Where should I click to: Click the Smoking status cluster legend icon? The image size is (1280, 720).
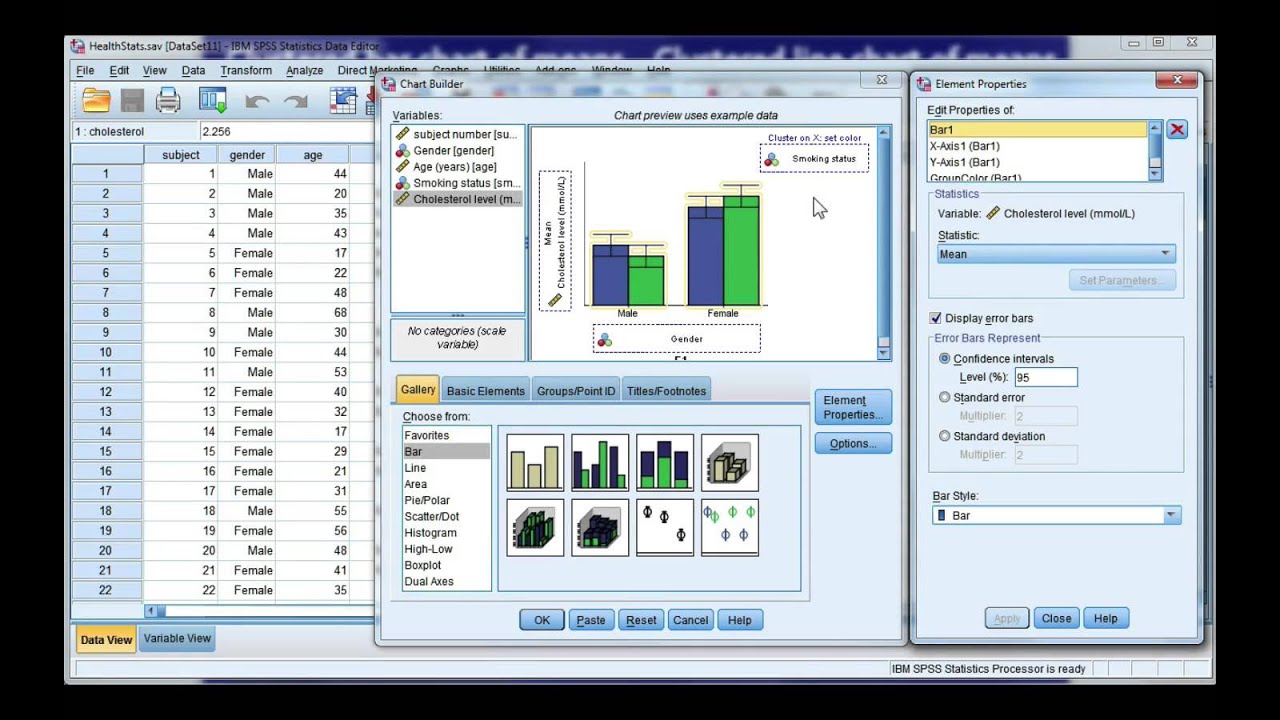tap(771, 159)
